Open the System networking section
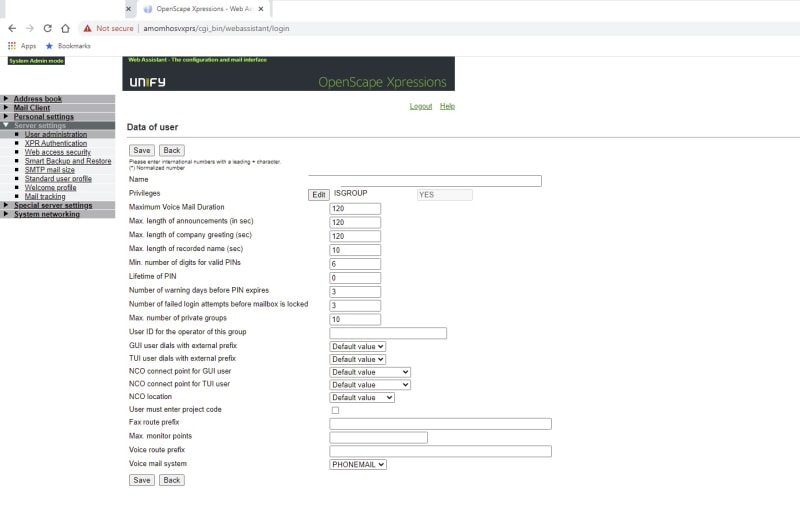 (x=46, y=214)
